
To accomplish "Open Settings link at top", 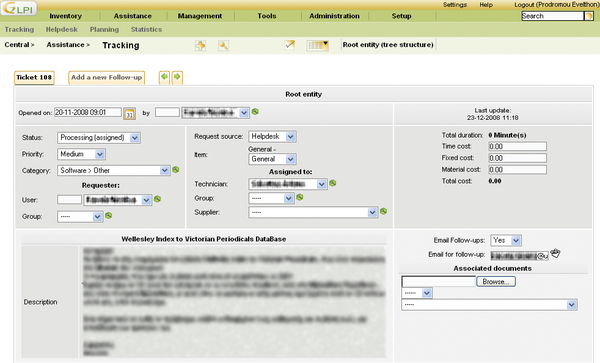I will click(x=455, y=5).
